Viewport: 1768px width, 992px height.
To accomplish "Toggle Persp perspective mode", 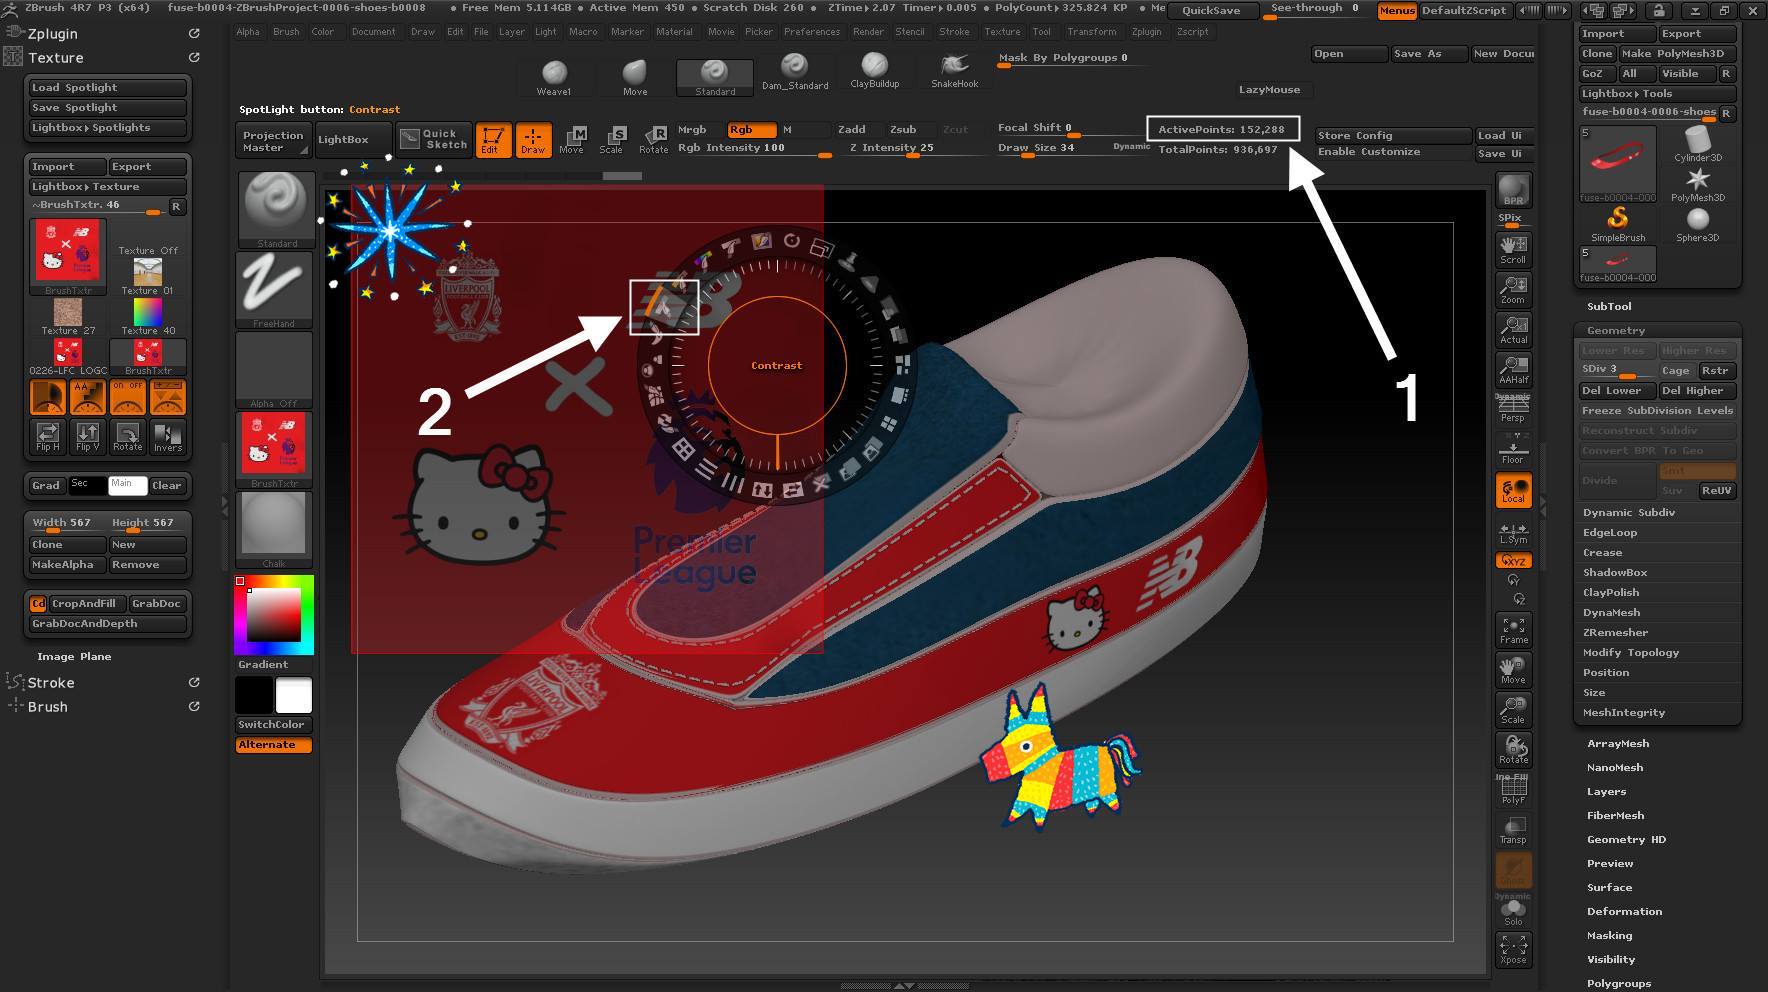I will pos(1513,408).
